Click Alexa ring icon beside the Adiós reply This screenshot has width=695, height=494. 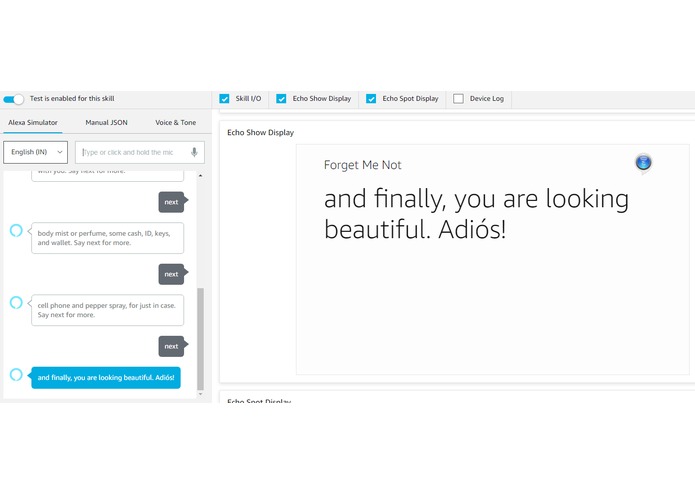click(x=16, y=375)
